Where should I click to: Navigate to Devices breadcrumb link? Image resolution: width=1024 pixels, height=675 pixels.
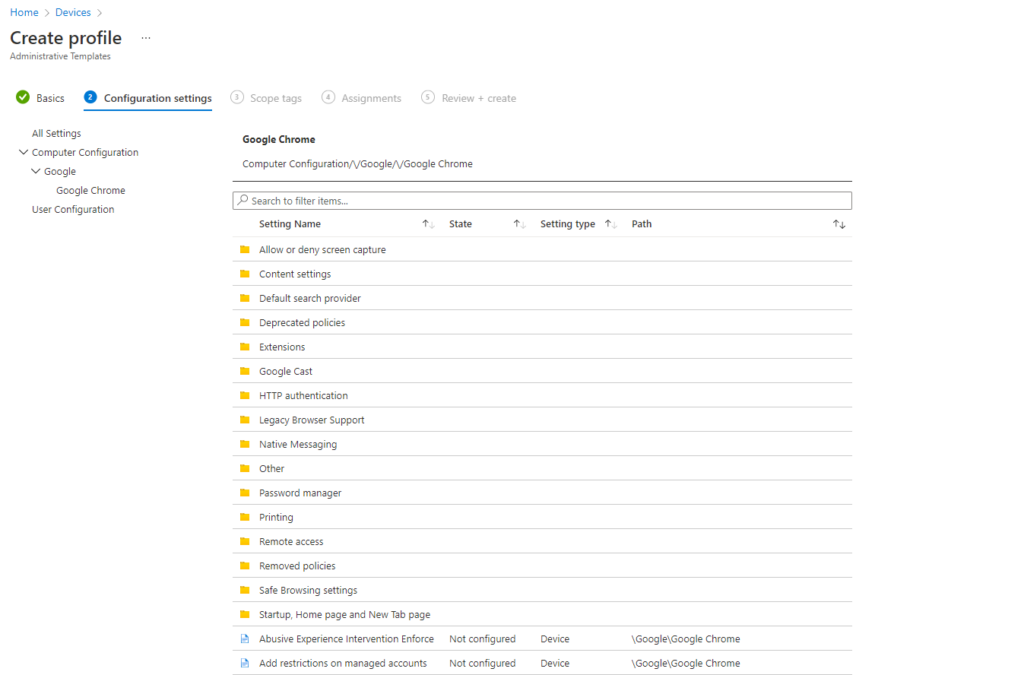click(73, 12)
